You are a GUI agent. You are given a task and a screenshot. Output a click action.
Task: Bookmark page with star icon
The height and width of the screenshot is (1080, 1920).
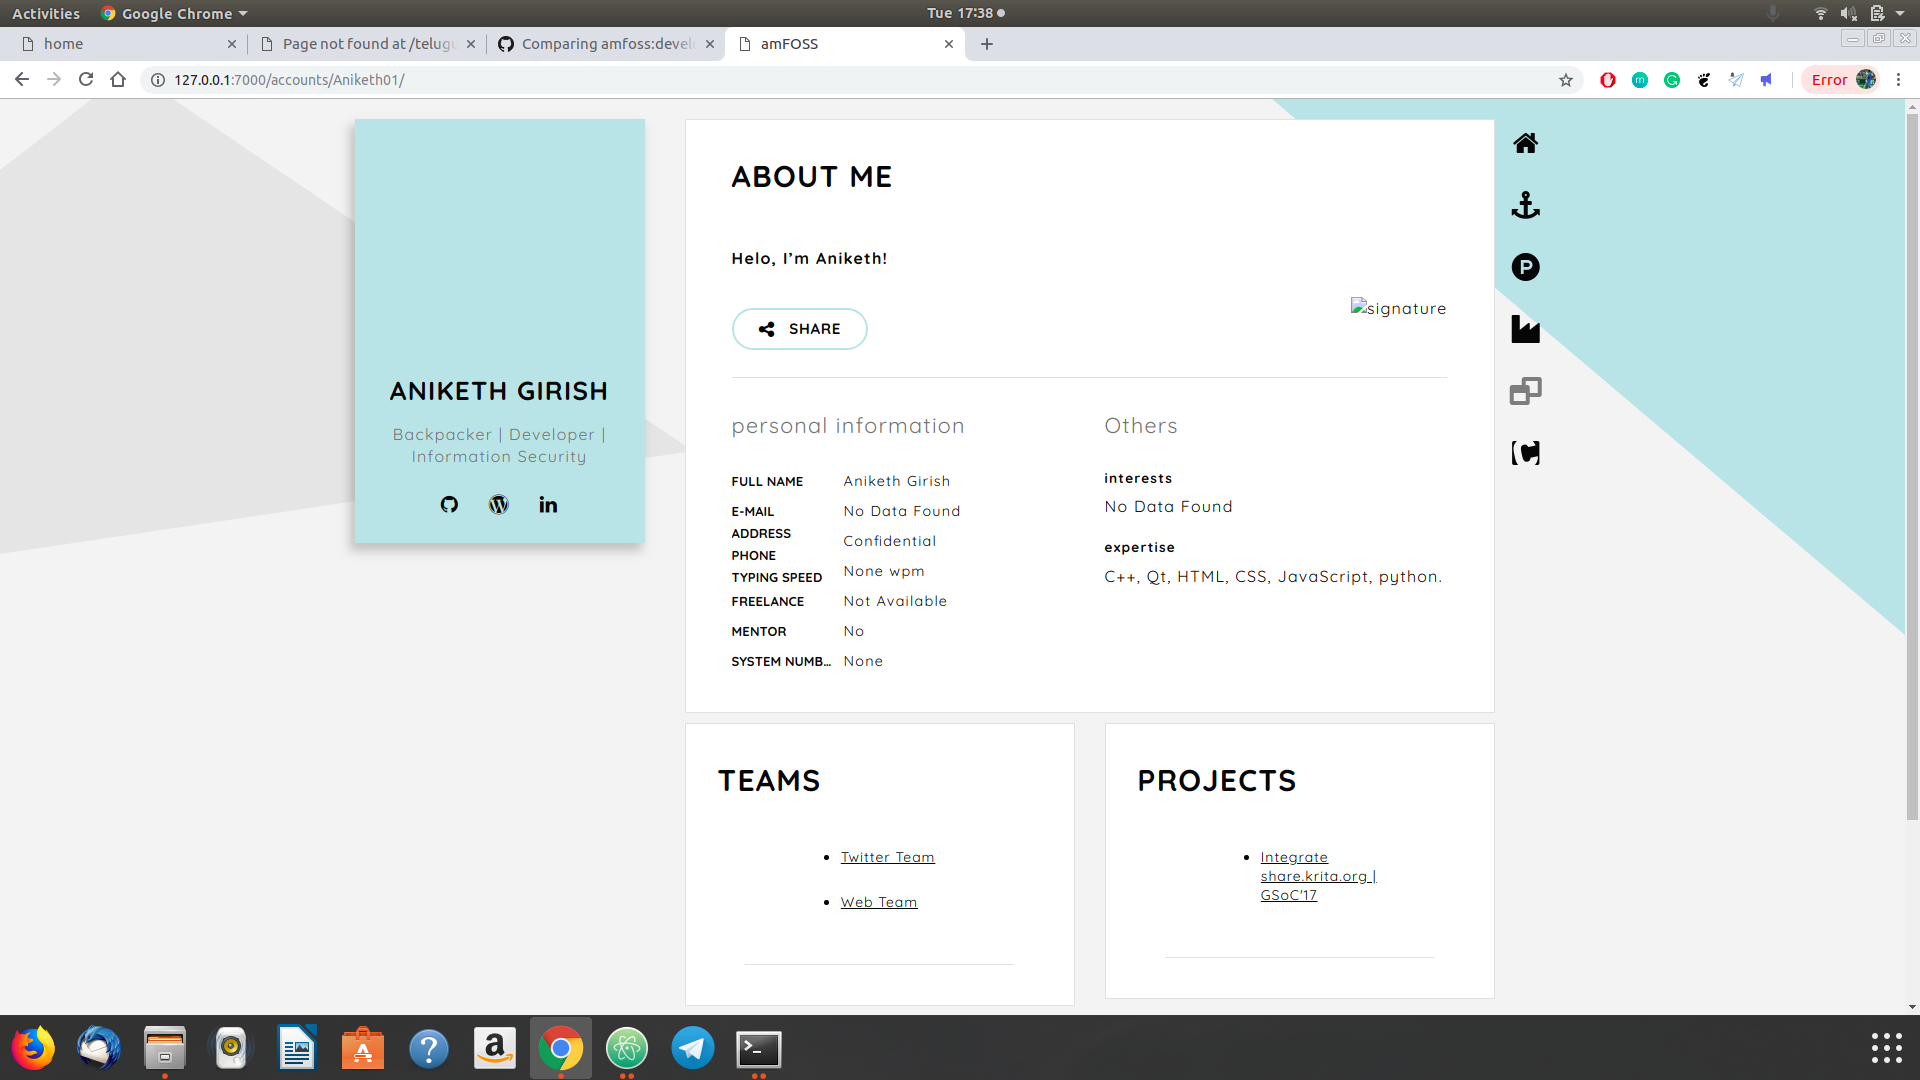(x=1566, y=80)
